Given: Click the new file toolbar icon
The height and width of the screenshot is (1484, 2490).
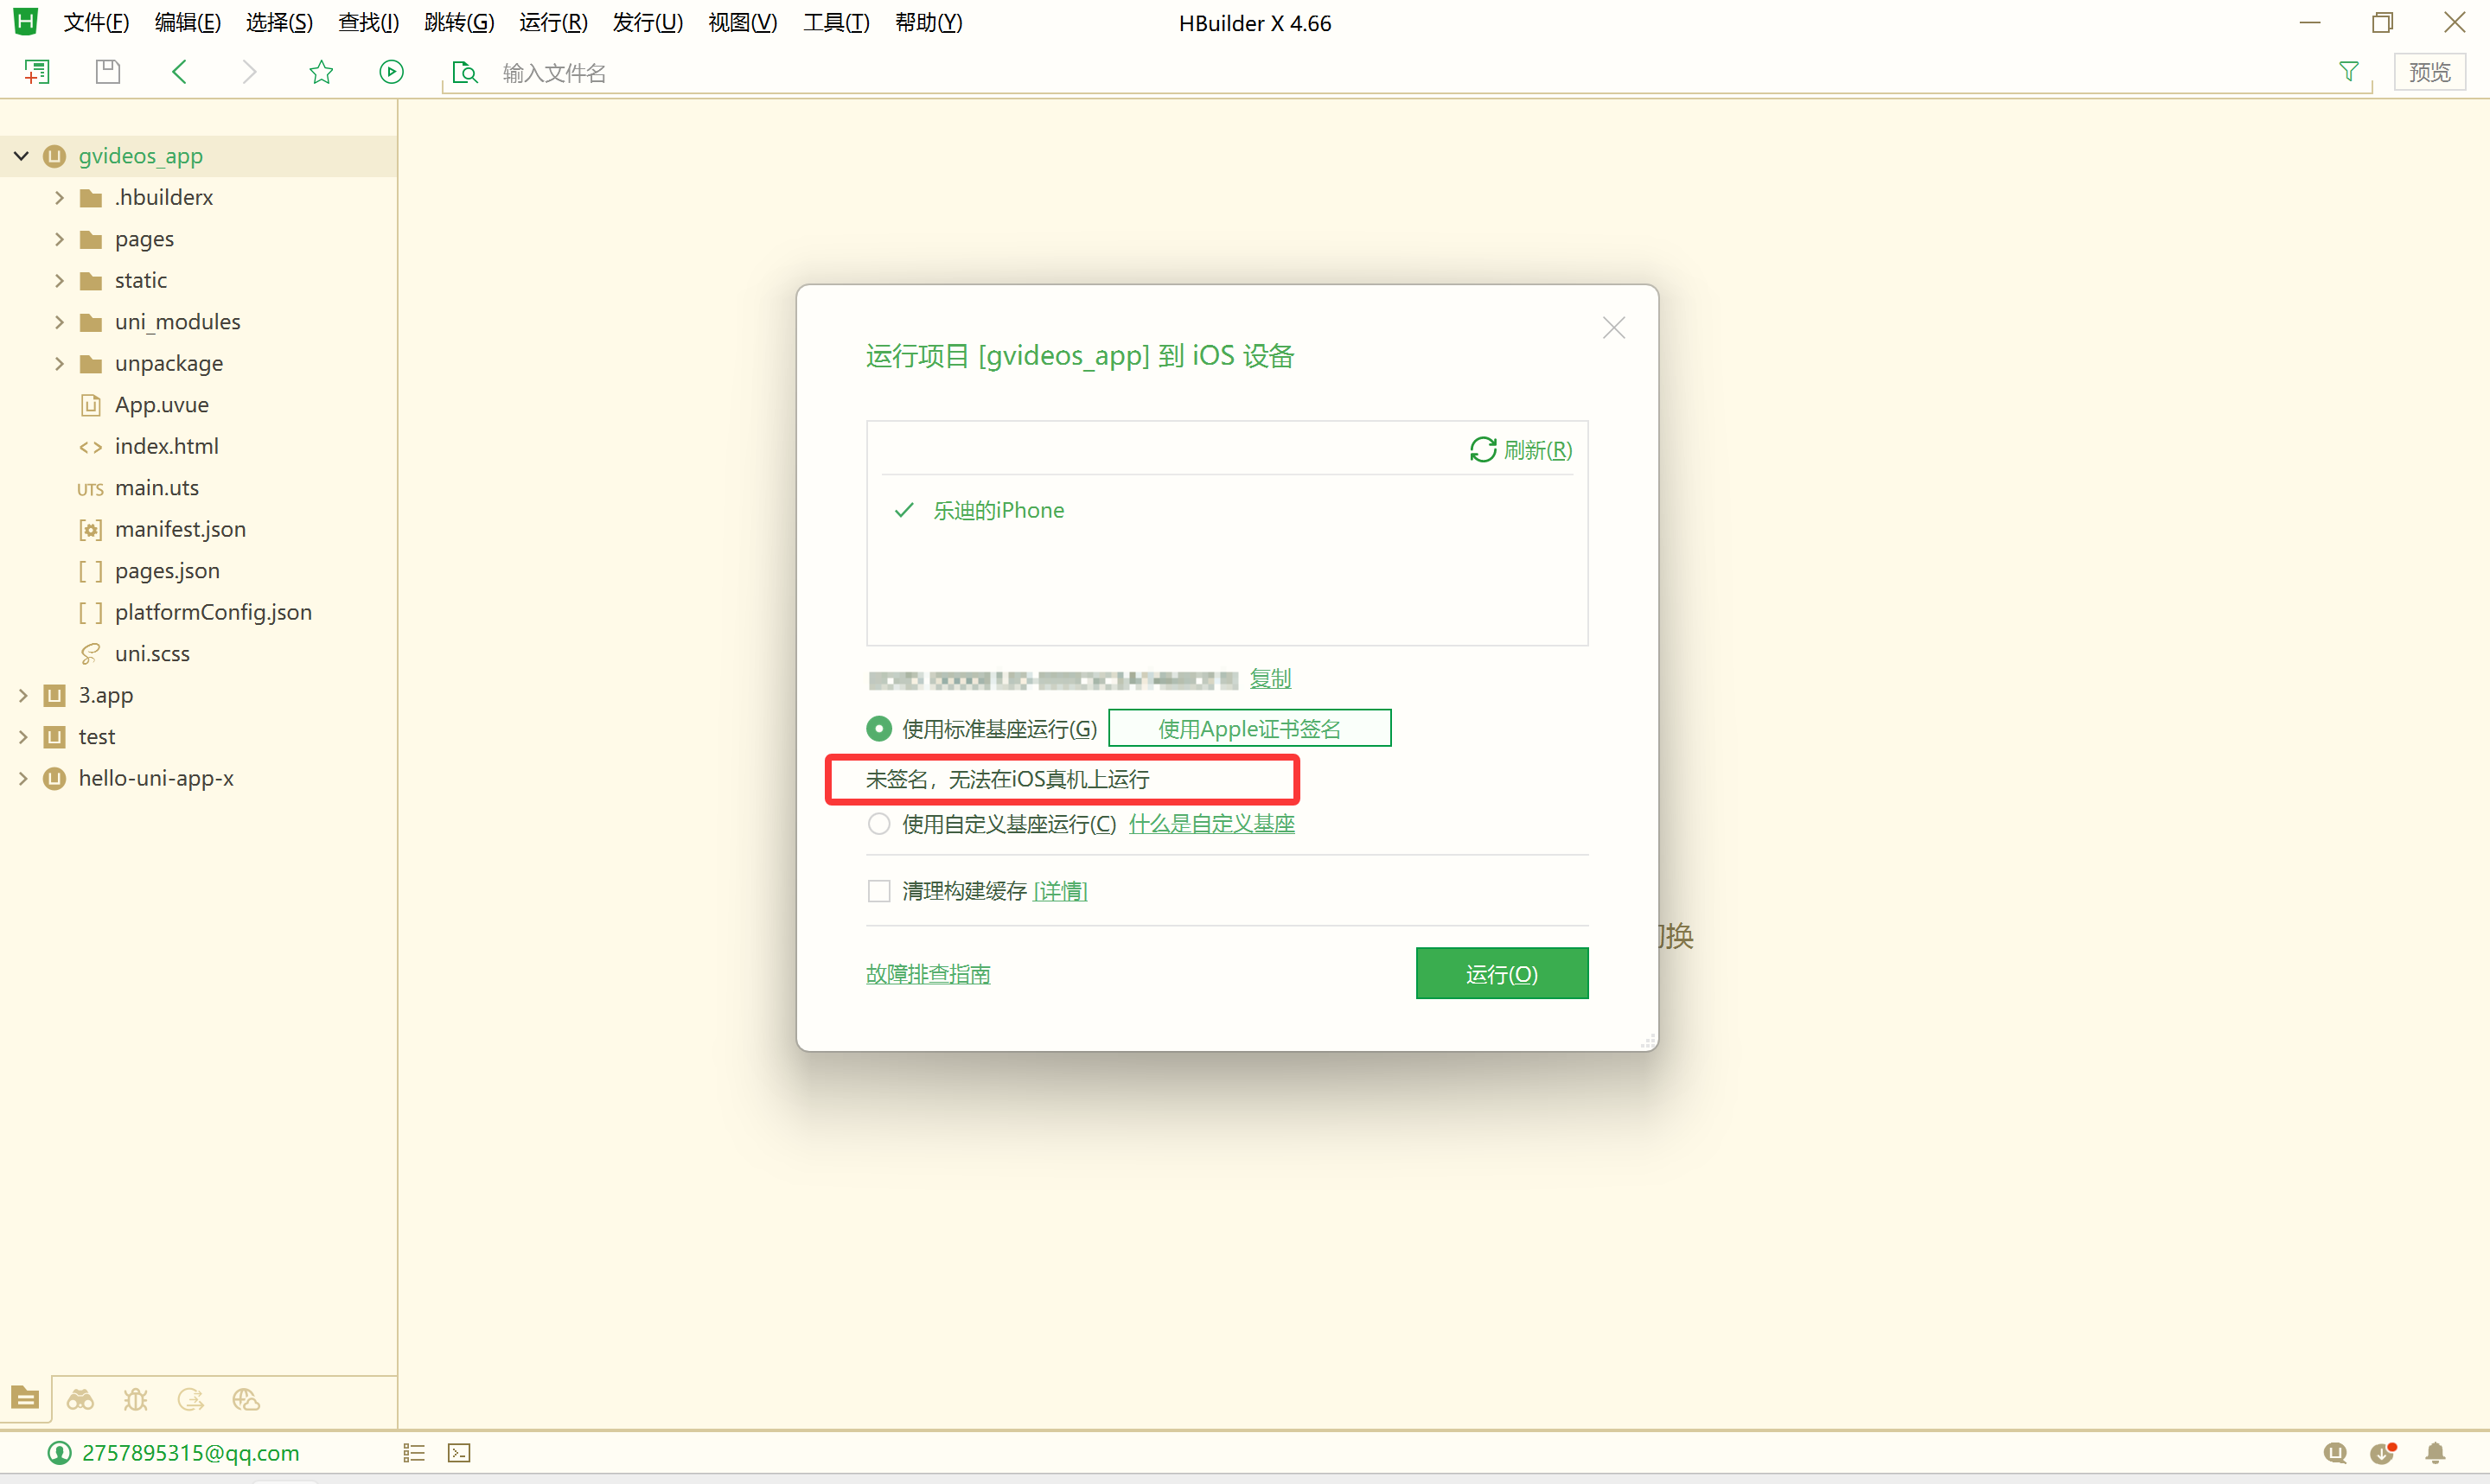Looking at the screenshot, I should coord(37,72).
